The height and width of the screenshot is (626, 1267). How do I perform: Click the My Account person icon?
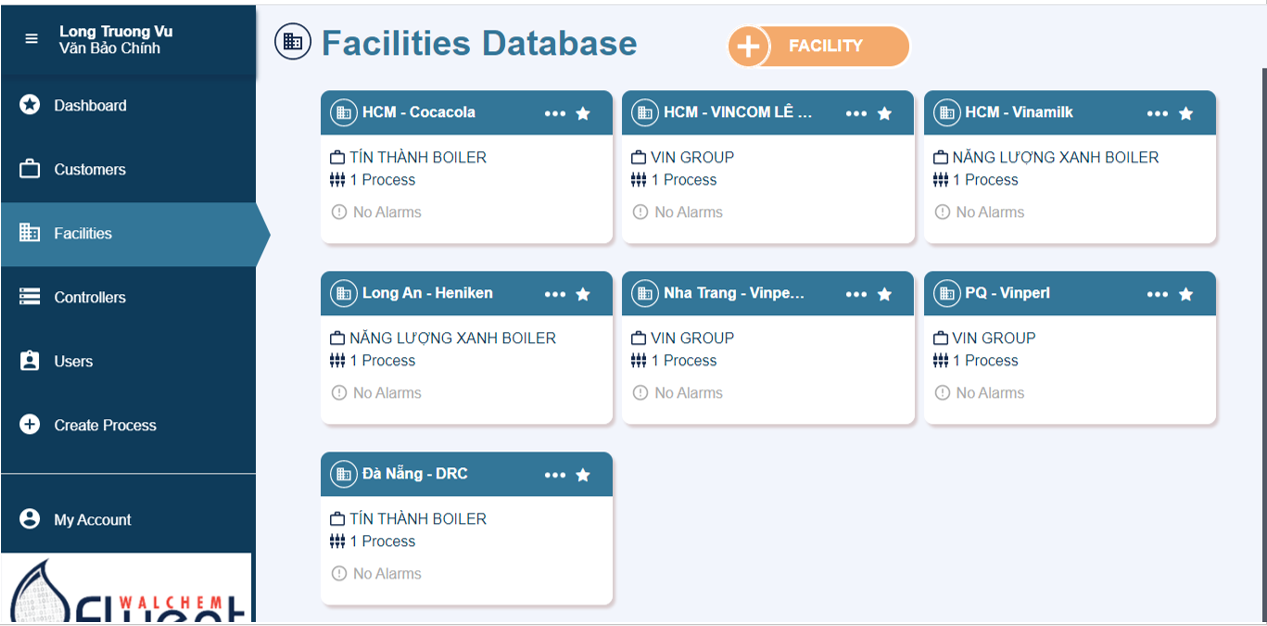(x=30, y=519)
